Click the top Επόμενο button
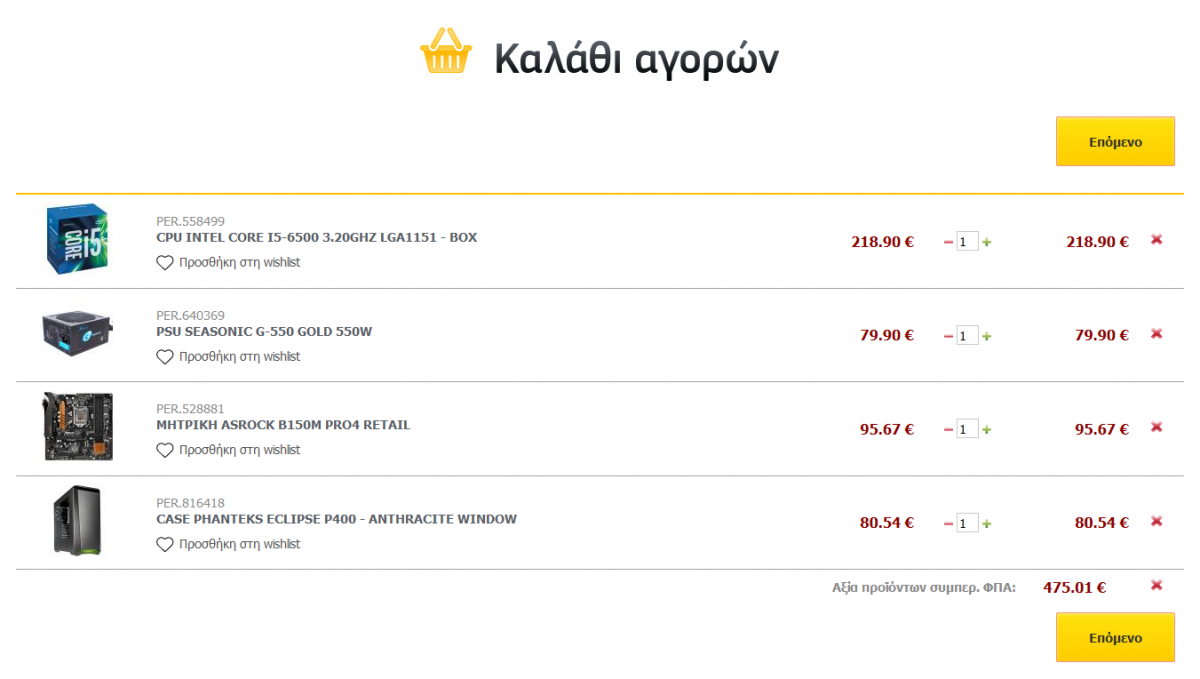The height and width of the screenshot is (679, 1200). tap(1115, 142)
